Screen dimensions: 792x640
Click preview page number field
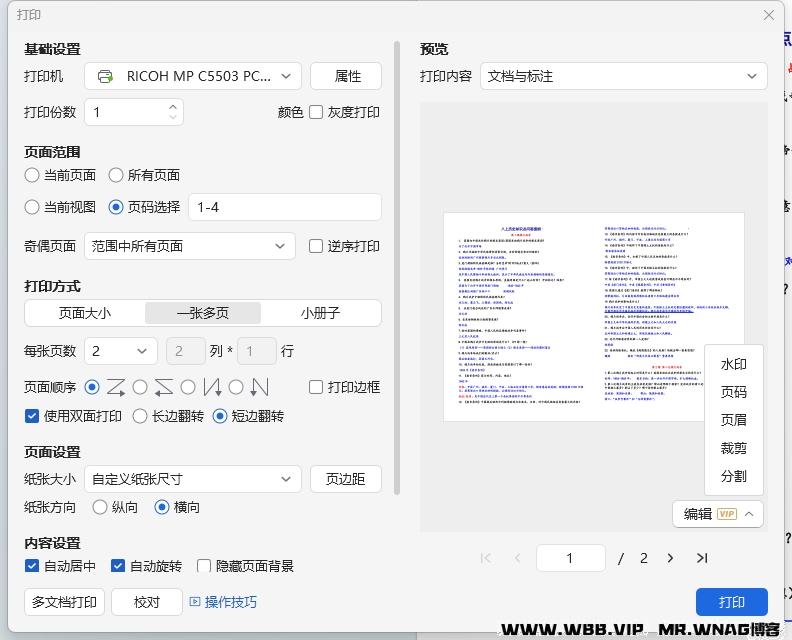click(571, 558)
